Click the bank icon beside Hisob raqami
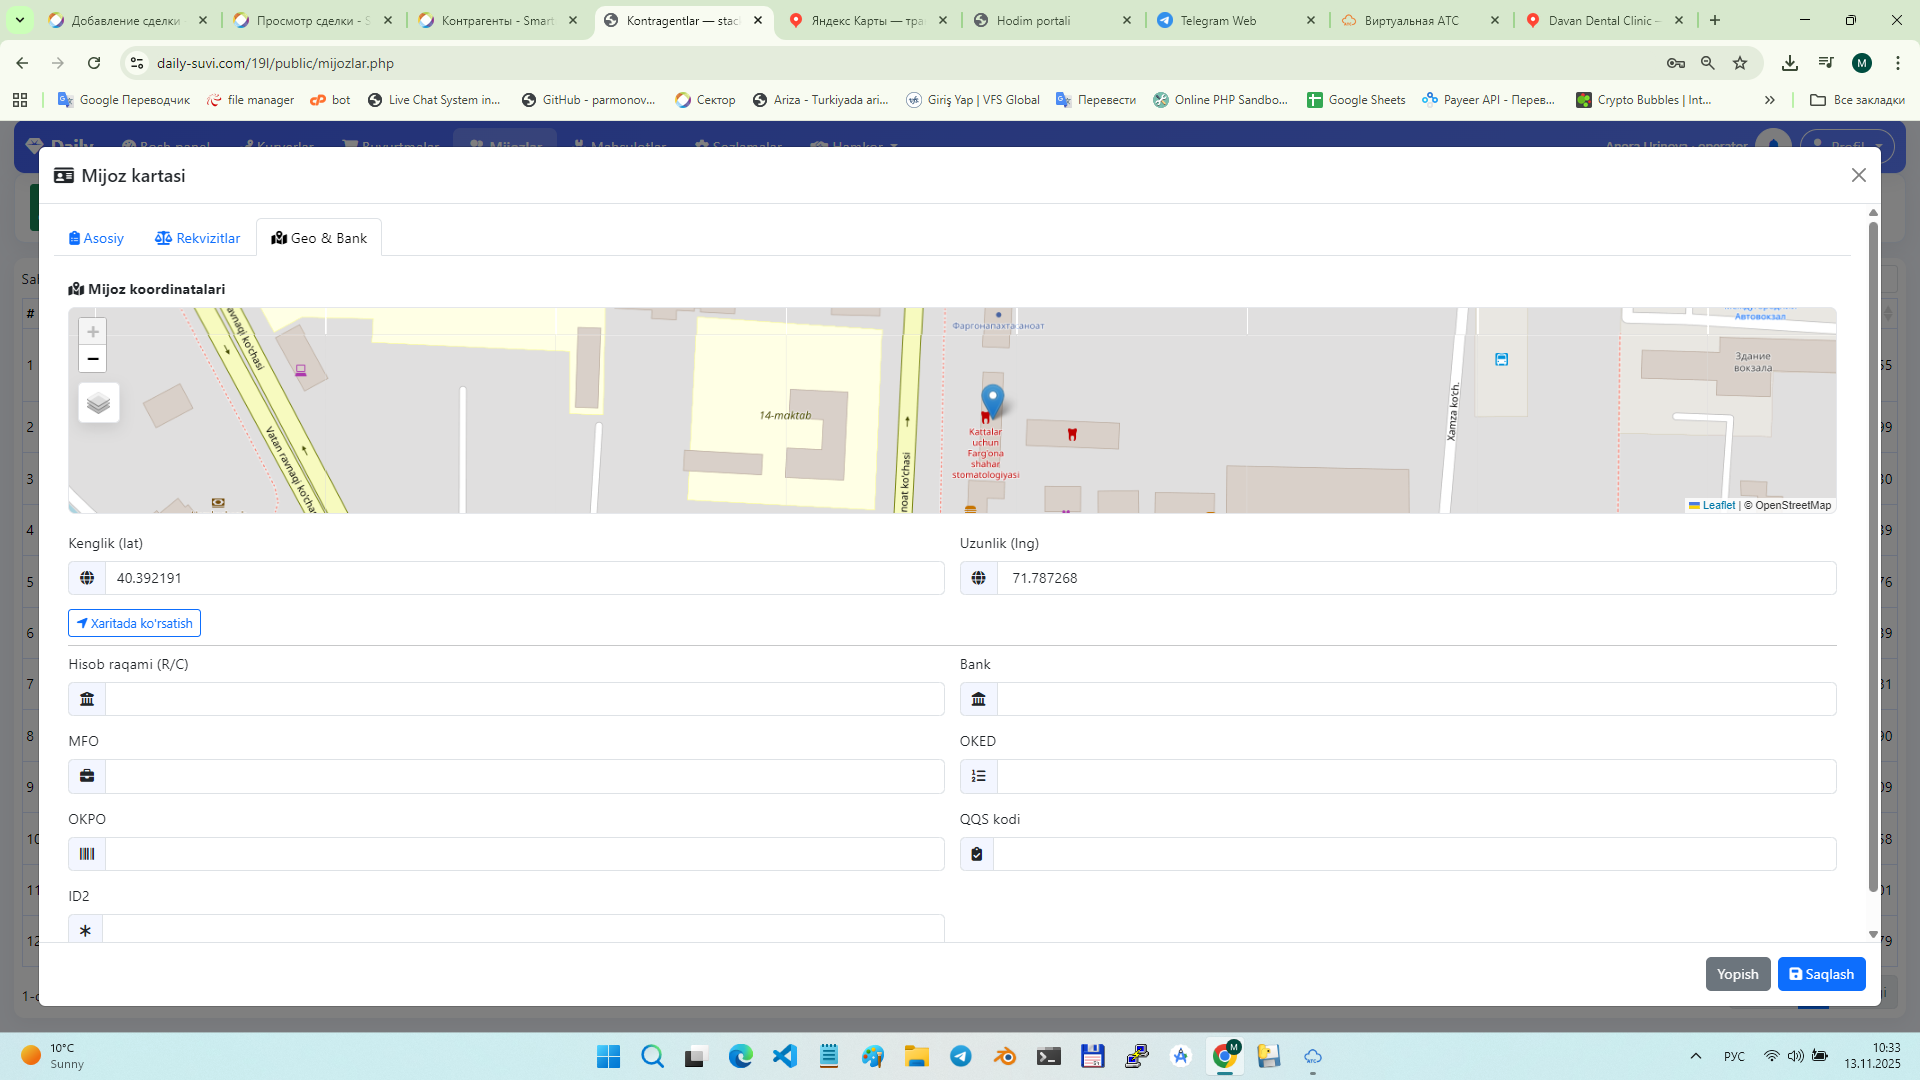 pyautogui.click(x=87, y=699)
